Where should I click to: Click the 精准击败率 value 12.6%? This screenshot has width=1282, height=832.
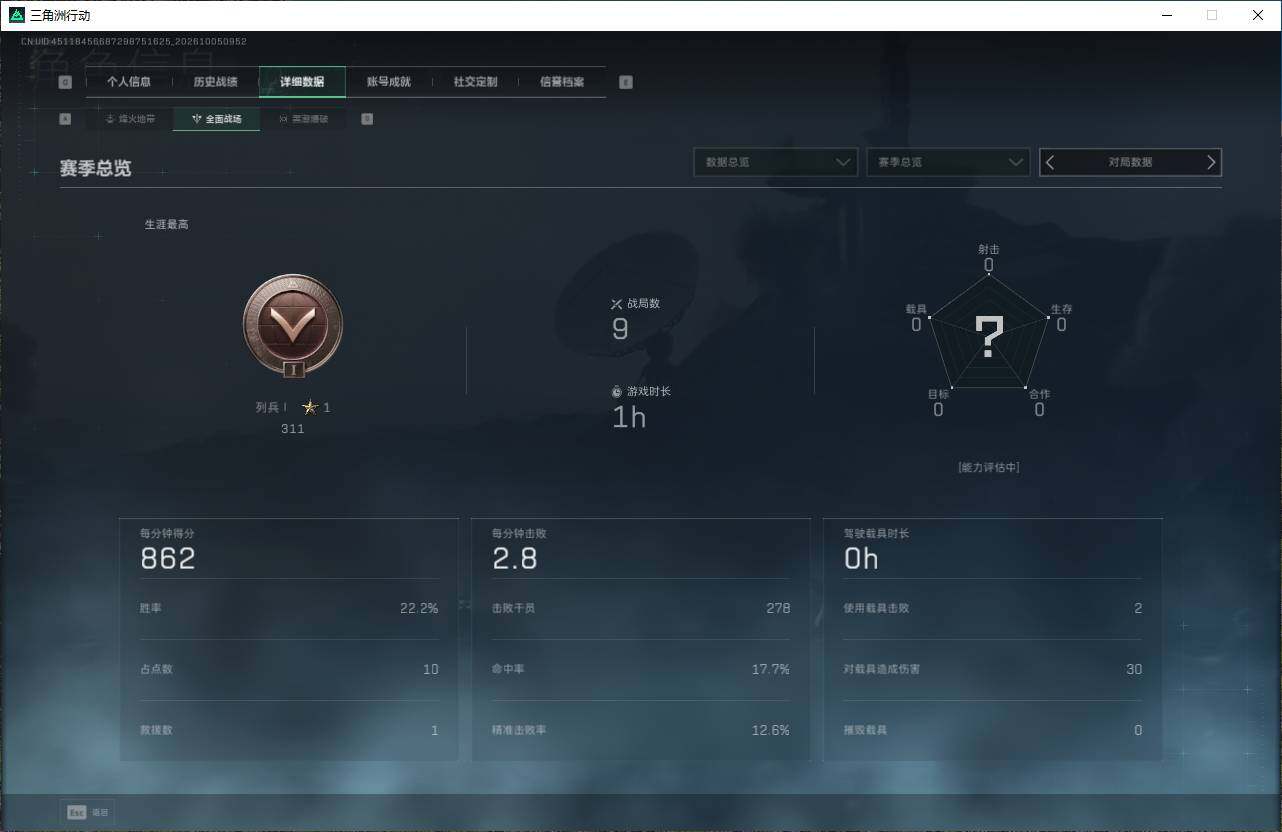pos(771,730)
